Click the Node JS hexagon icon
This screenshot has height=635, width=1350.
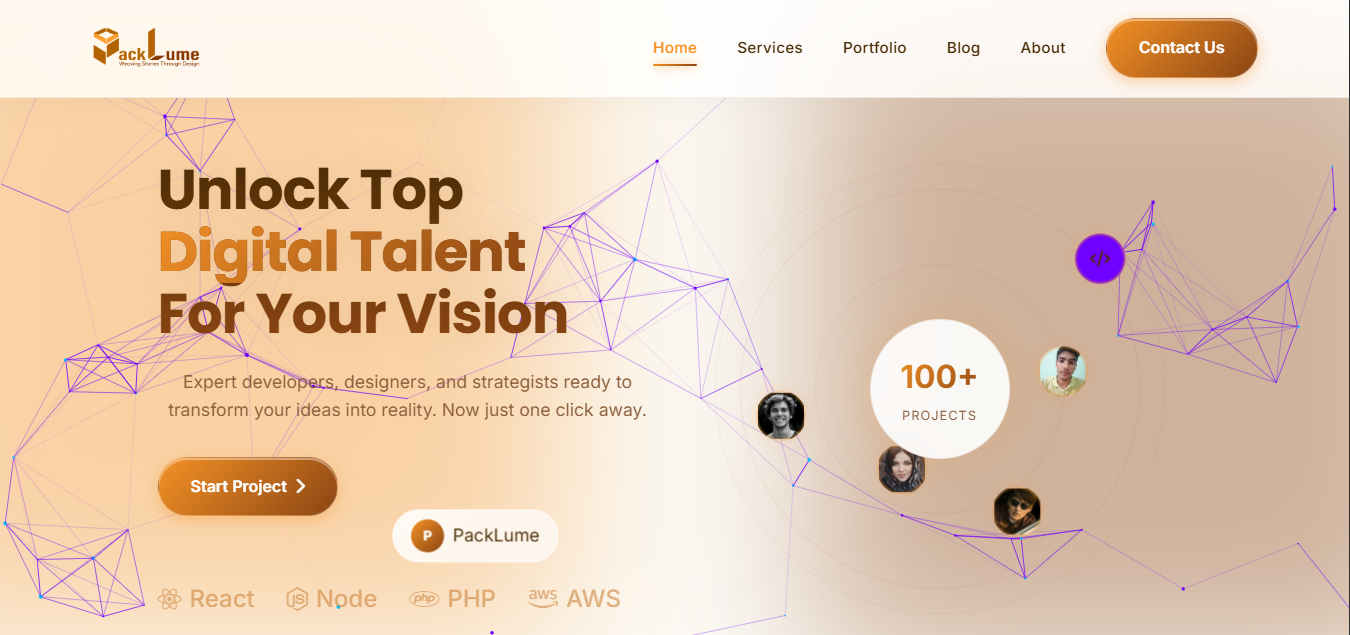click(x=297, y=599)
